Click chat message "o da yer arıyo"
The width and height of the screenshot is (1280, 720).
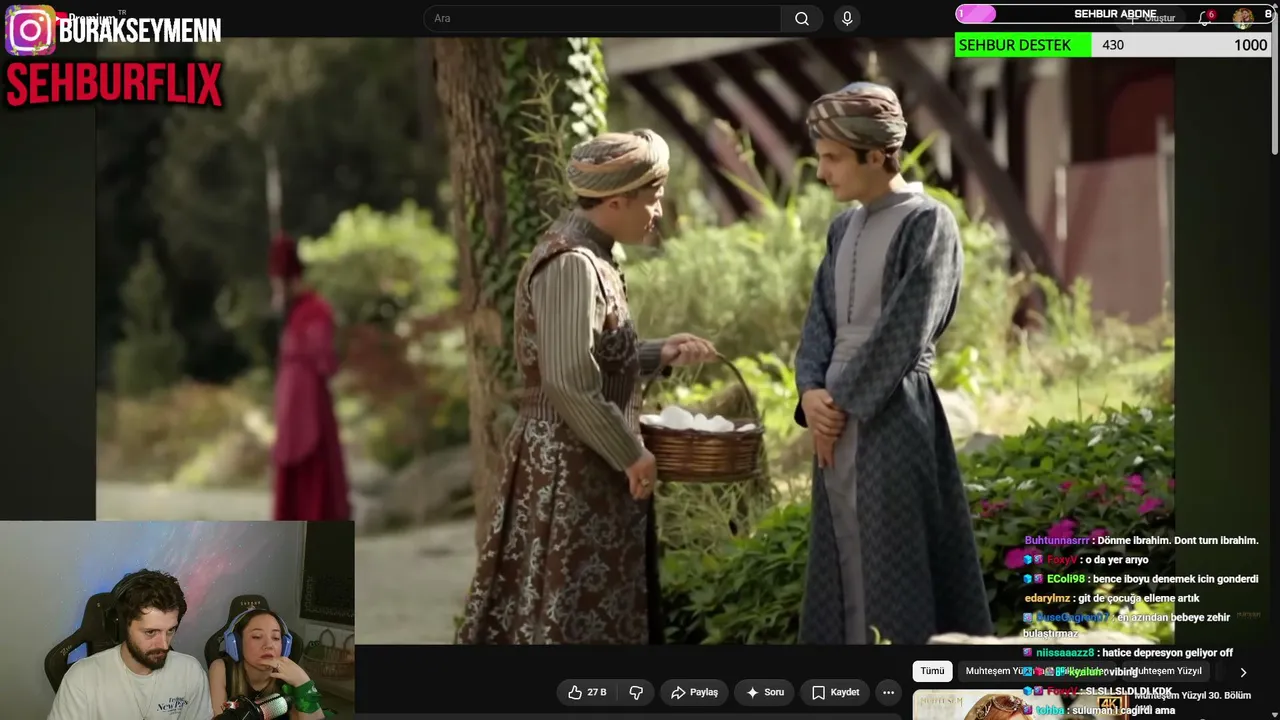click(1116, 560)
